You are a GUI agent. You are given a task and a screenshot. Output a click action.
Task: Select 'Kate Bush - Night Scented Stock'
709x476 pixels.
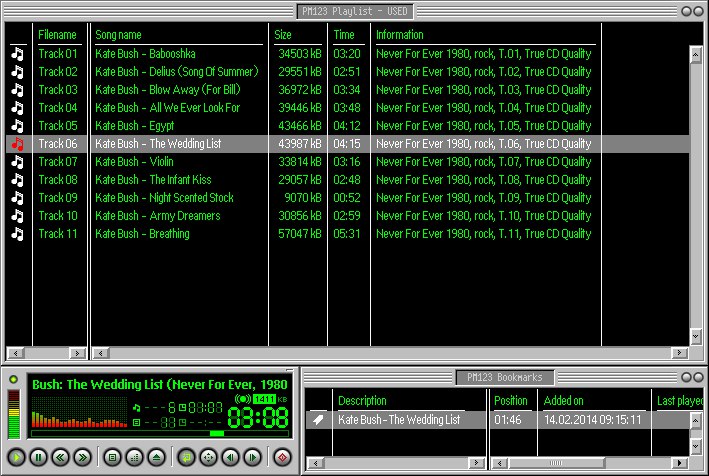[x=164, y=198]
